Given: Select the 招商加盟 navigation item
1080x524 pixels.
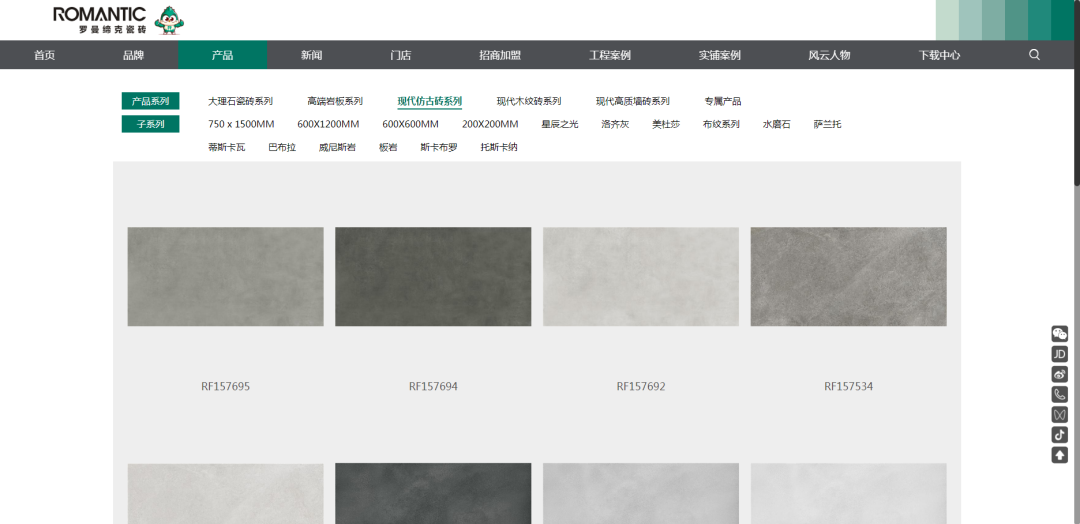Looking at the screenshot, I should pyautogui.click(x=500, y=55).
